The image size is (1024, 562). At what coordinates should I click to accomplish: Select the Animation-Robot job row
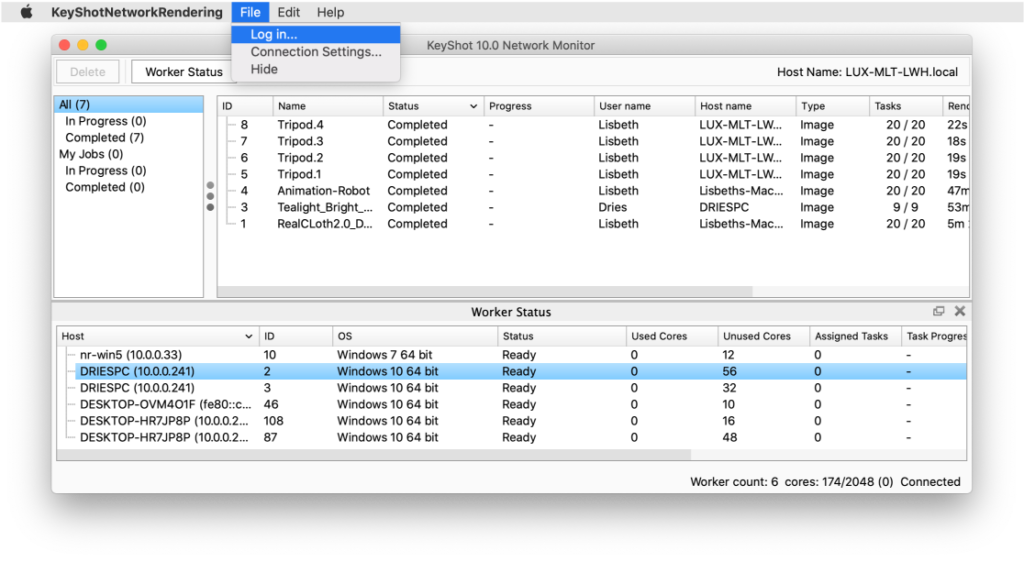[x=323, y=191]
